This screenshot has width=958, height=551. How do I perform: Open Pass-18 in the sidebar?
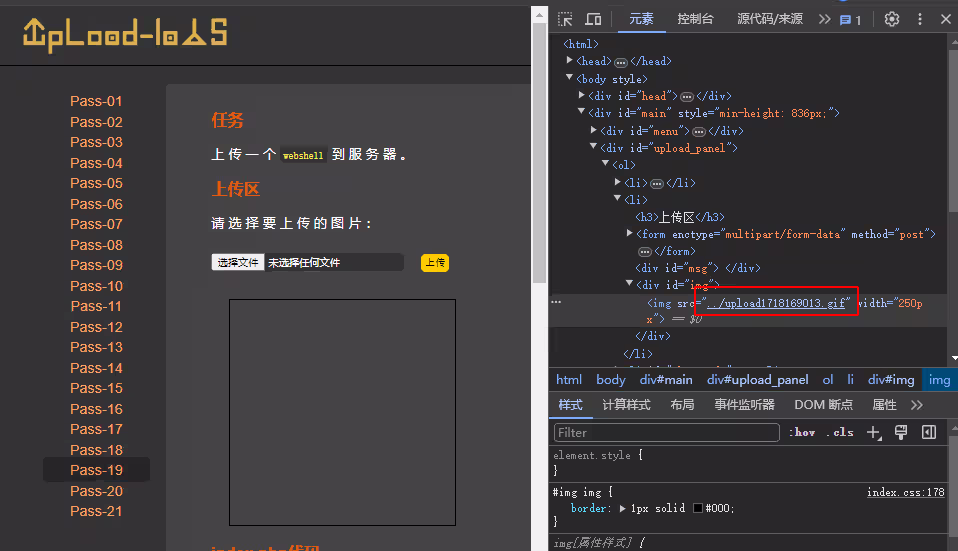pyautogui.click(x=96, y=450)
